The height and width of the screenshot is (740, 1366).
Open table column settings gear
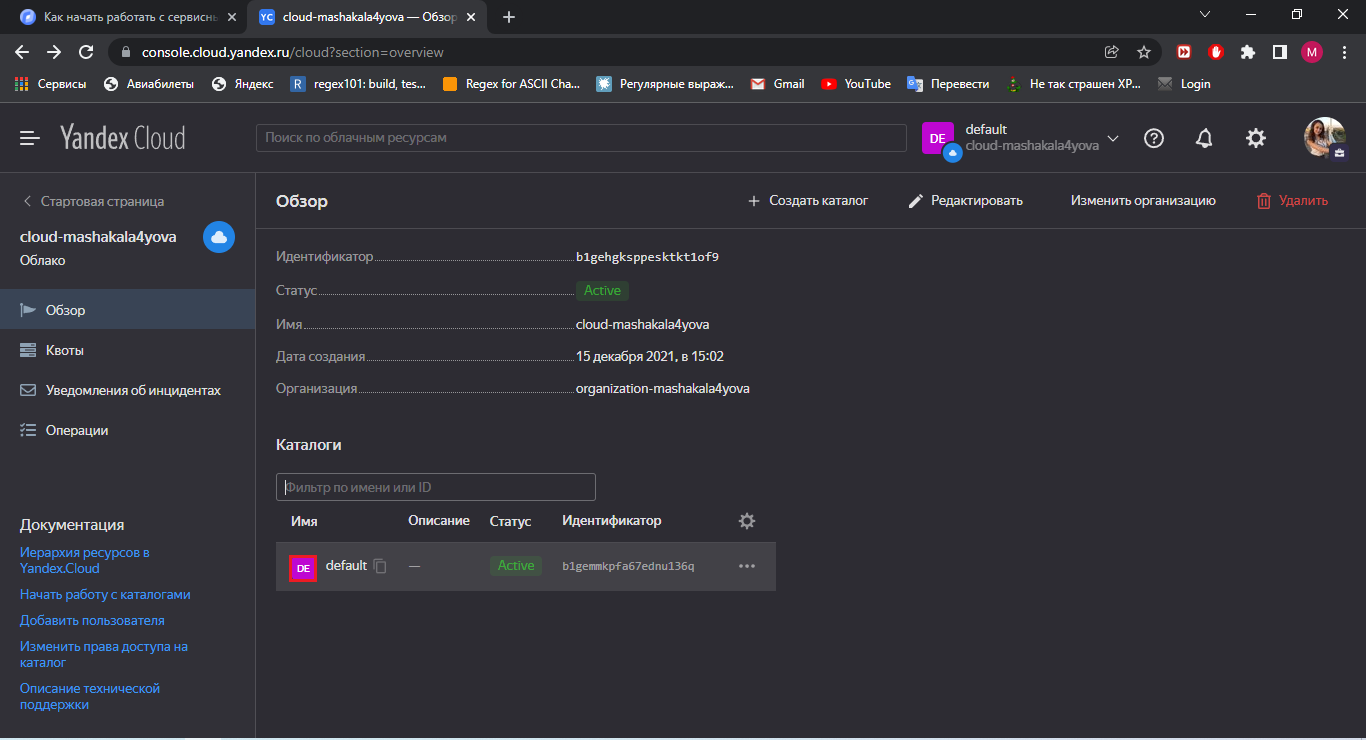tap(747, 521)
